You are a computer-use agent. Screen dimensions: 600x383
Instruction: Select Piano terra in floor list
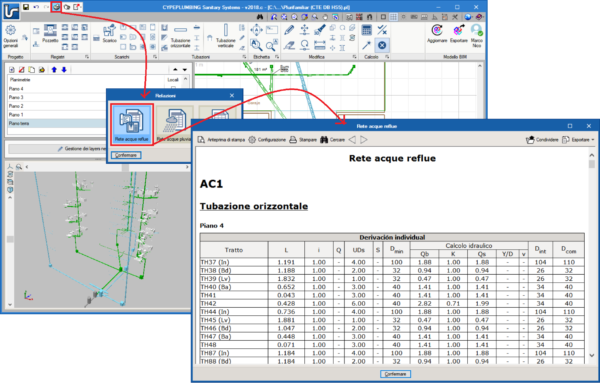tap(57, 123)
